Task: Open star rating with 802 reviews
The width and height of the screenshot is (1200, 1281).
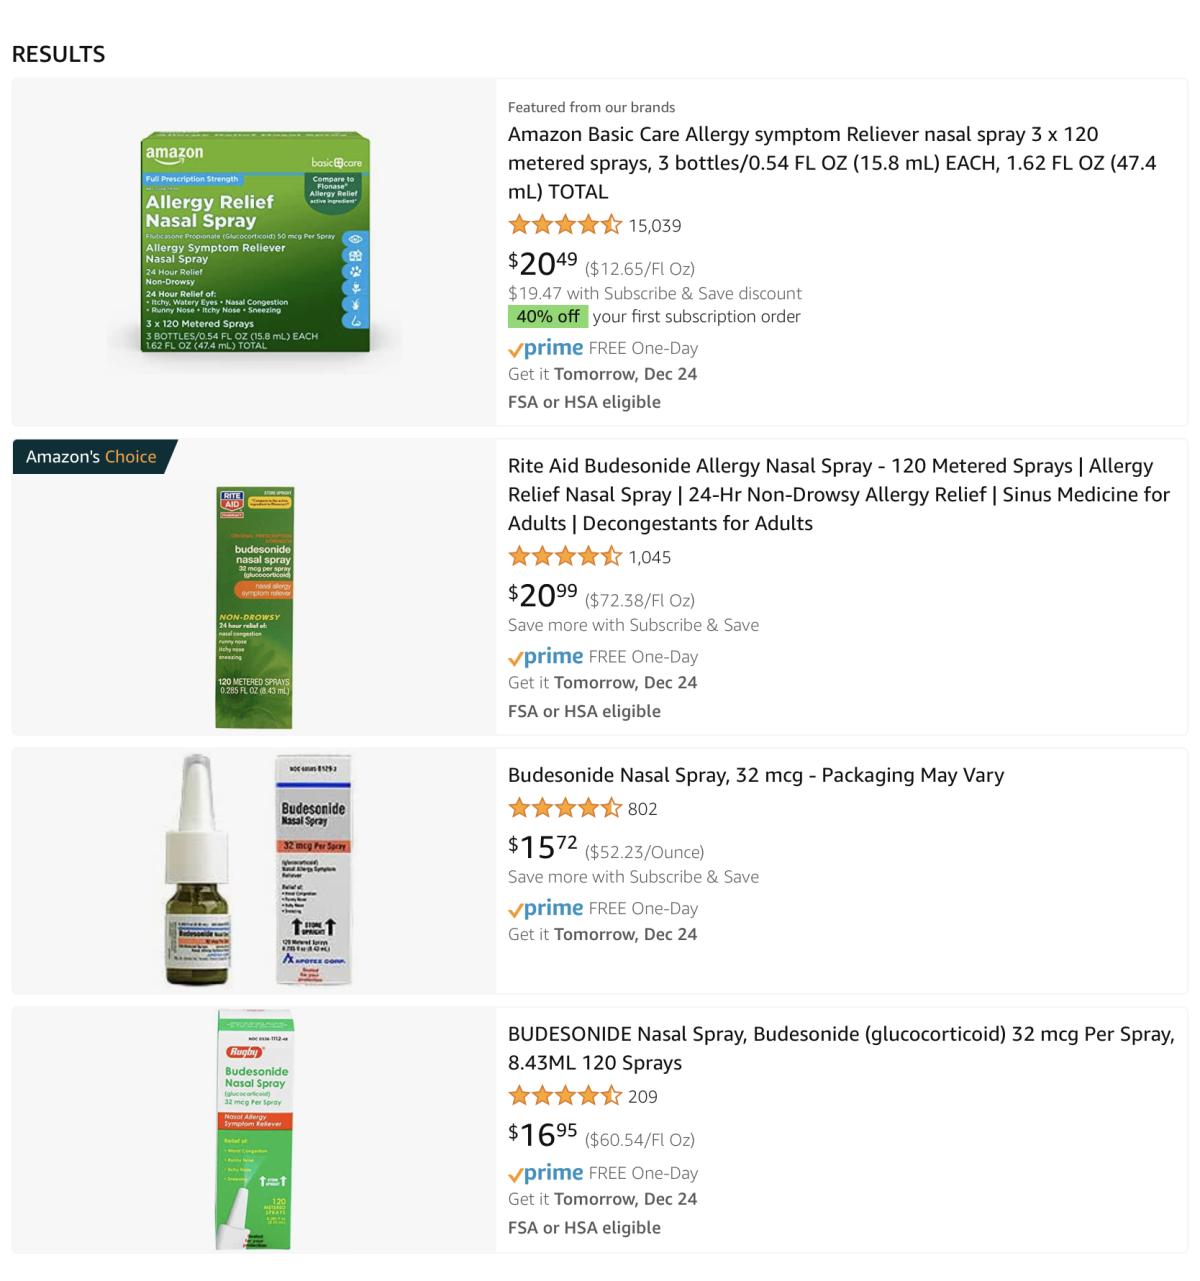Action: (x=565, y=809)
